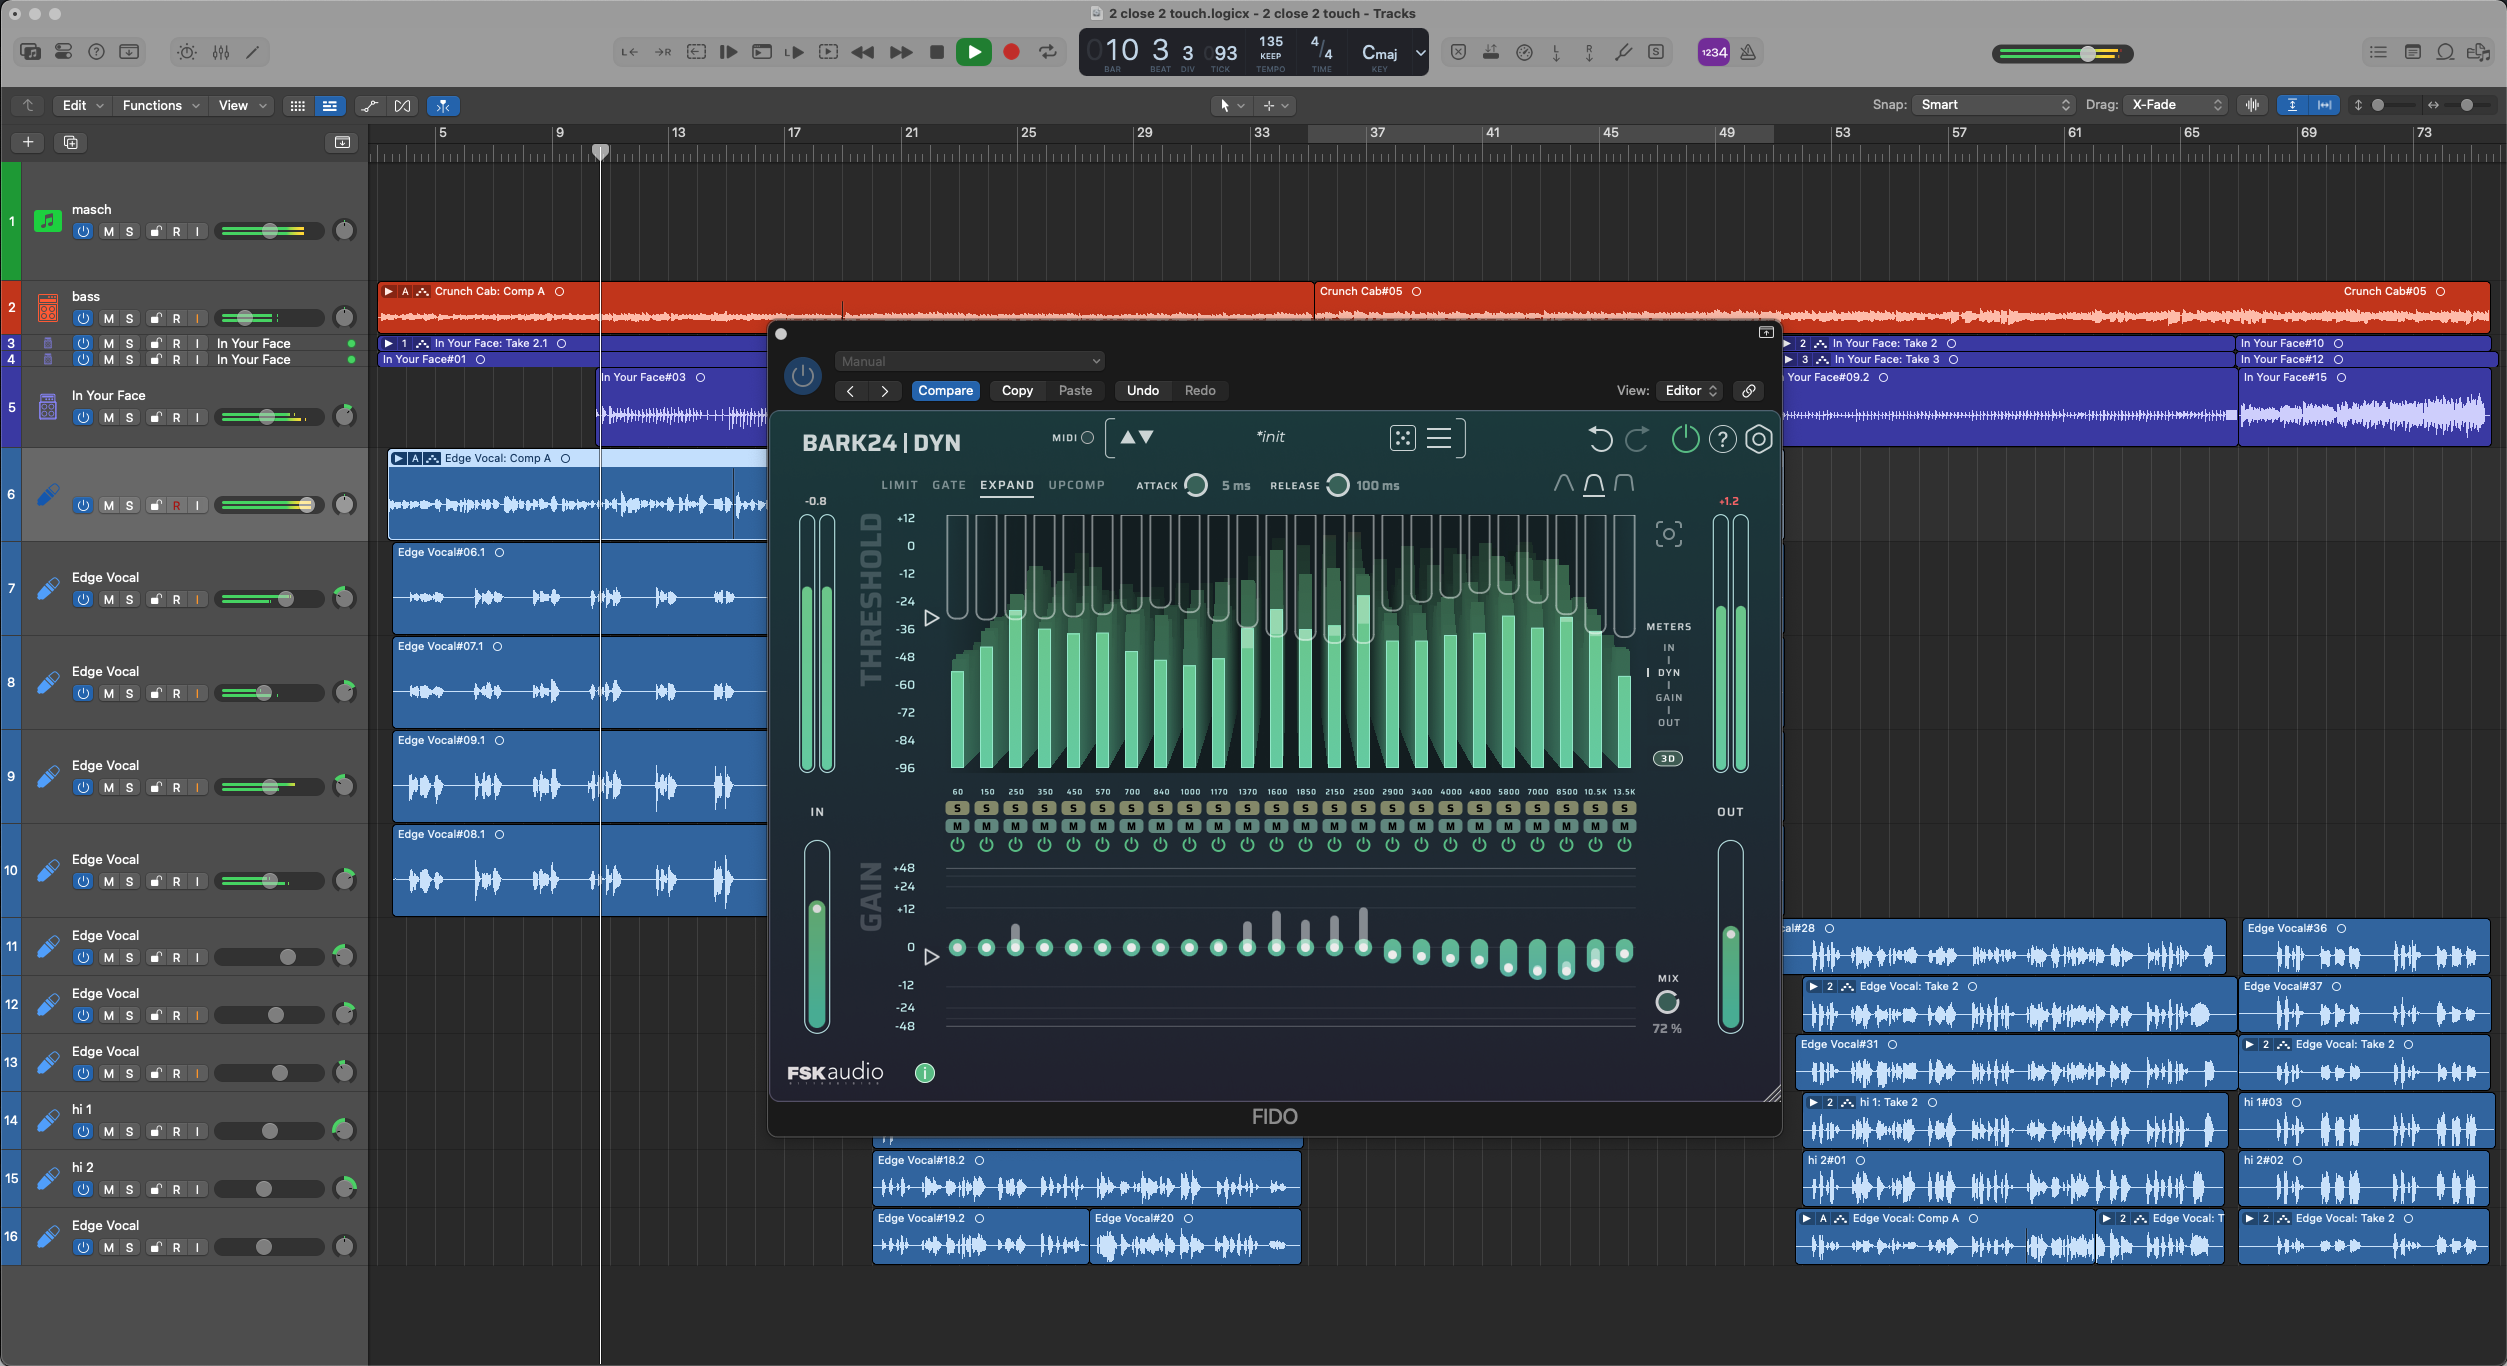The height and width of the screenshot is (1366, 2507).
Task: Click the Compare button
Action: 945,391
